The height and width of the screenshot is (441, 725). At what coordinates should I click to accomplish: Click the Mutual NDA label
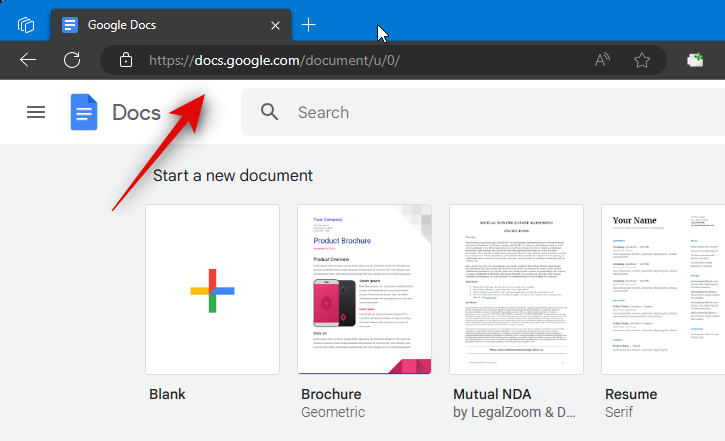tap(492, 394)
